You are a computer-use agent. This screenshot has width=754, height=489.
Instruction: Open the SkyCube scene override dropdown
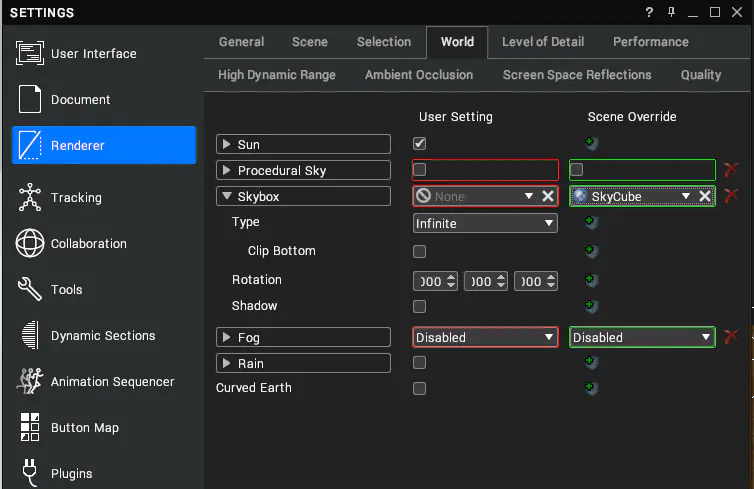pos(686,196)
